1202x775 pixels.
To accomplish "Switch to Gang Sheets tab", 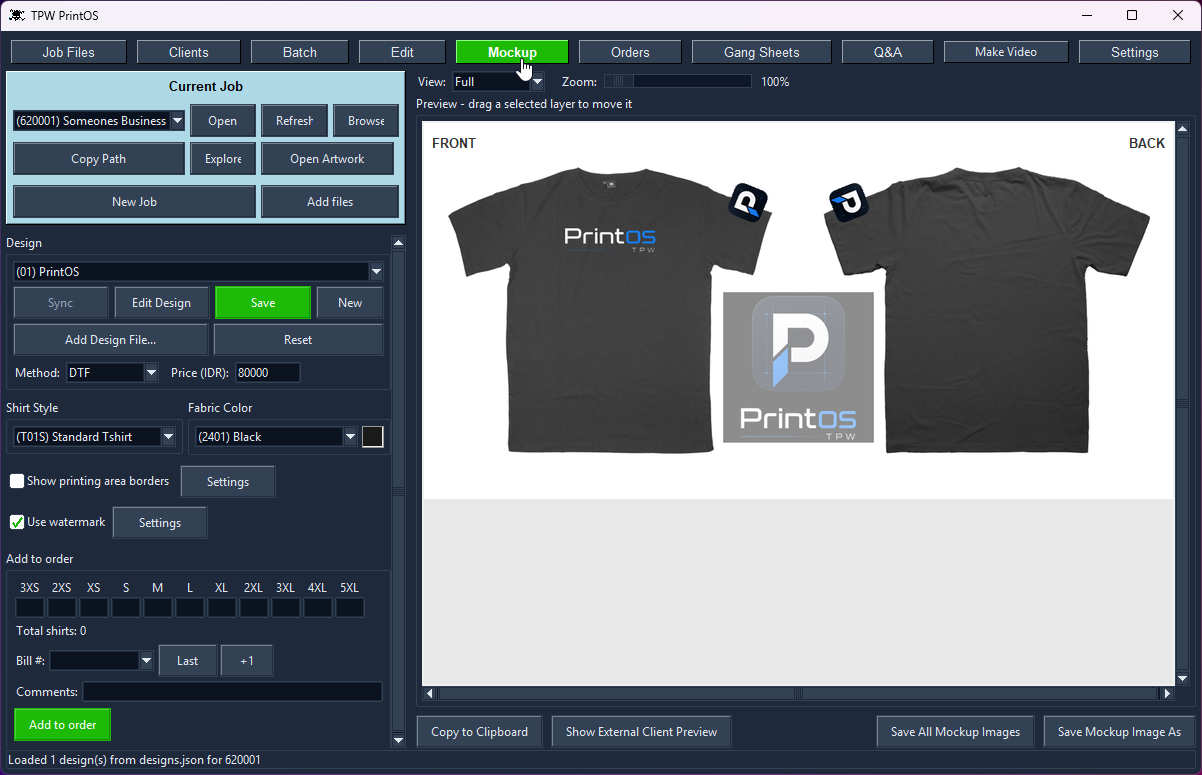I will [x=762, y=52].
